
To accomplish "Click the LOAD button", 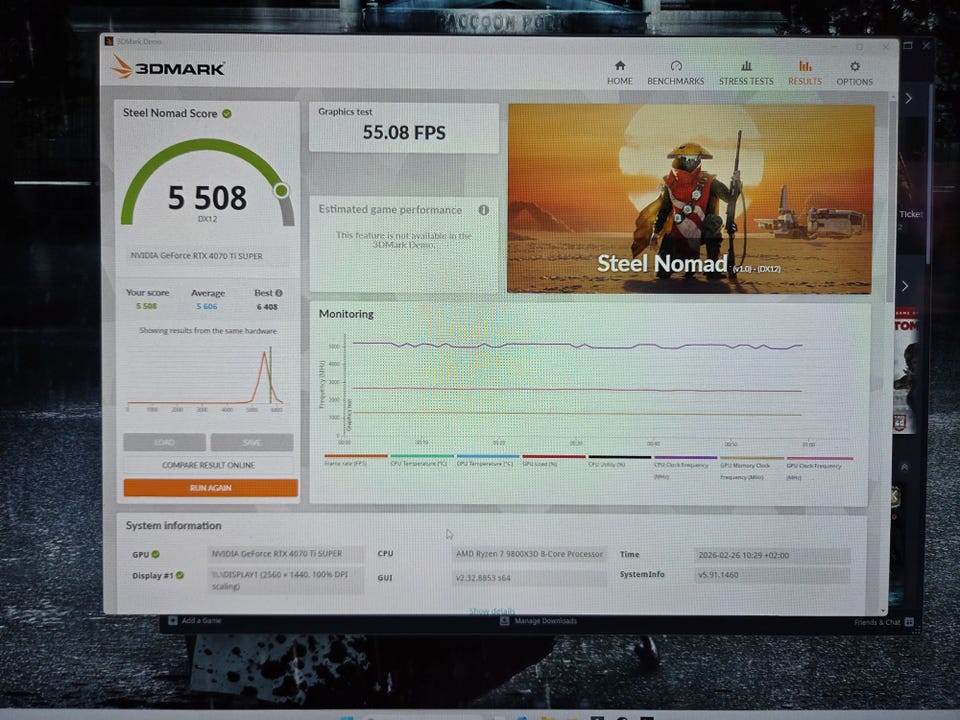I will click(x=164, y=442).
